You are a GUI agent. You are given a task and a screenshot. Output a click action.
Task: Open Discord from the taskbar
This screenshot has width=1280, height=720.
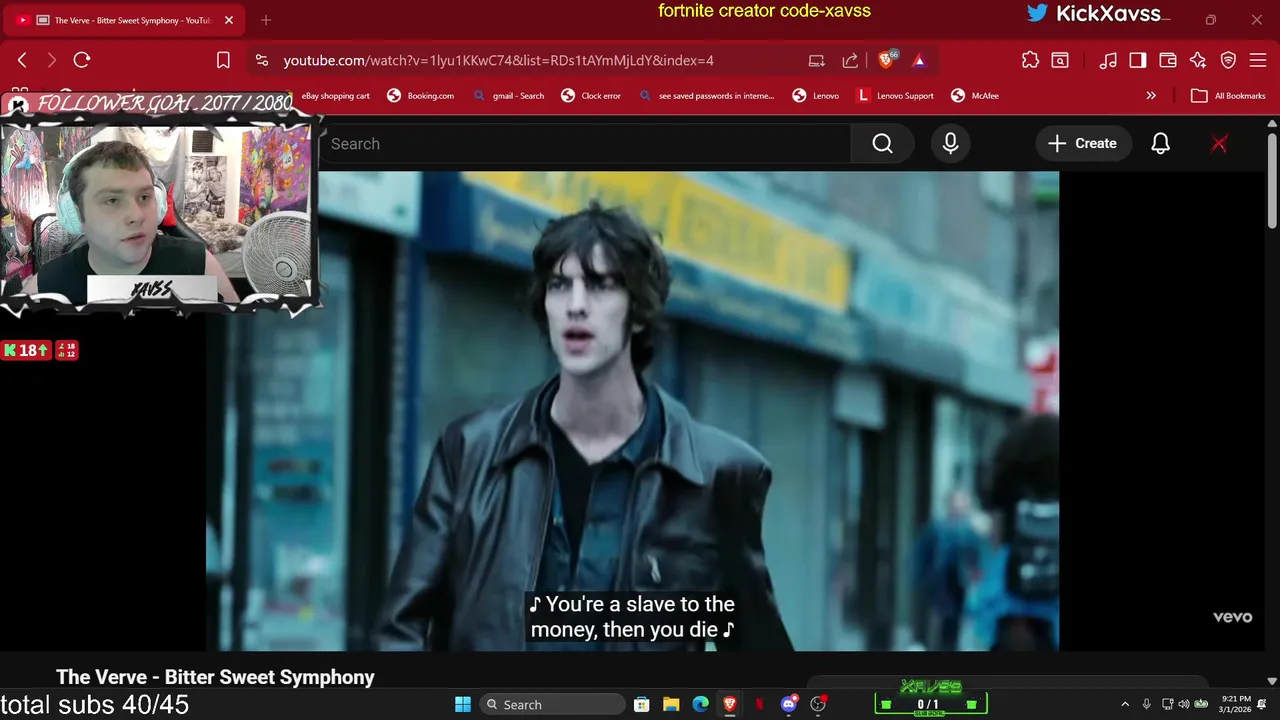point(789,704)
